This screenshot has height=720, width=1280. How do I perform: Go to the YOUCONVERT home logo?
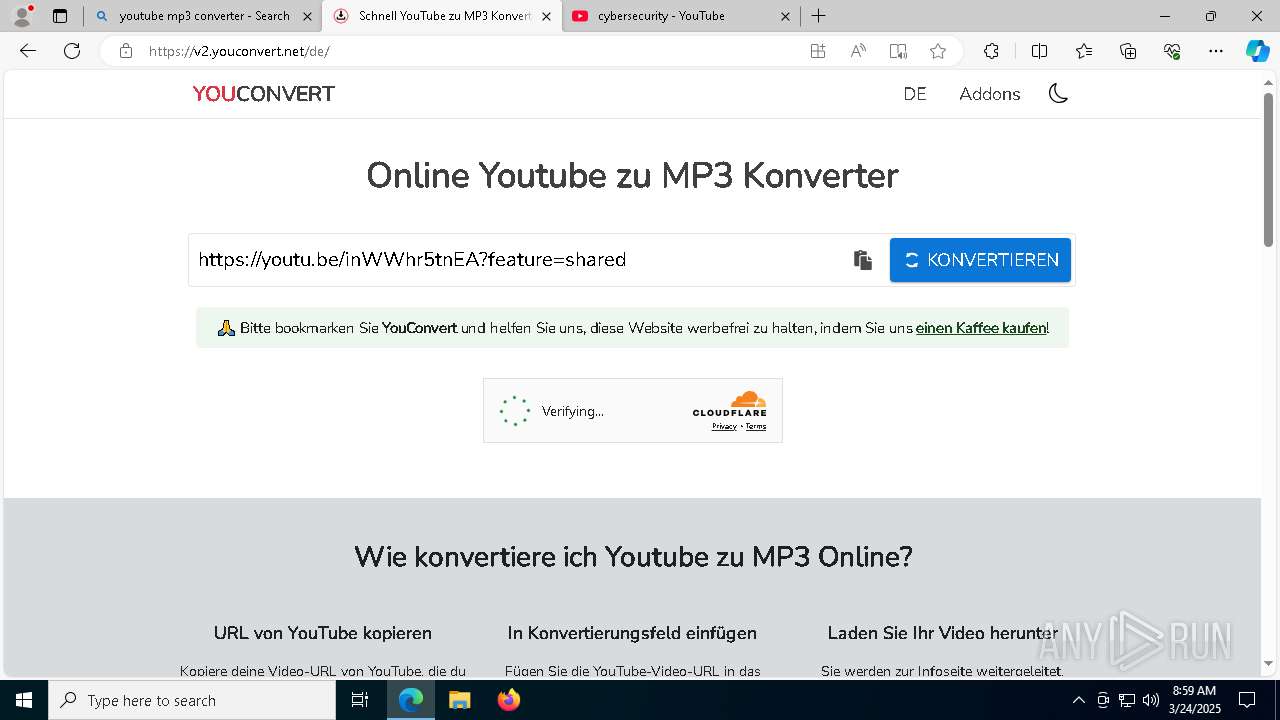(264, 94)
